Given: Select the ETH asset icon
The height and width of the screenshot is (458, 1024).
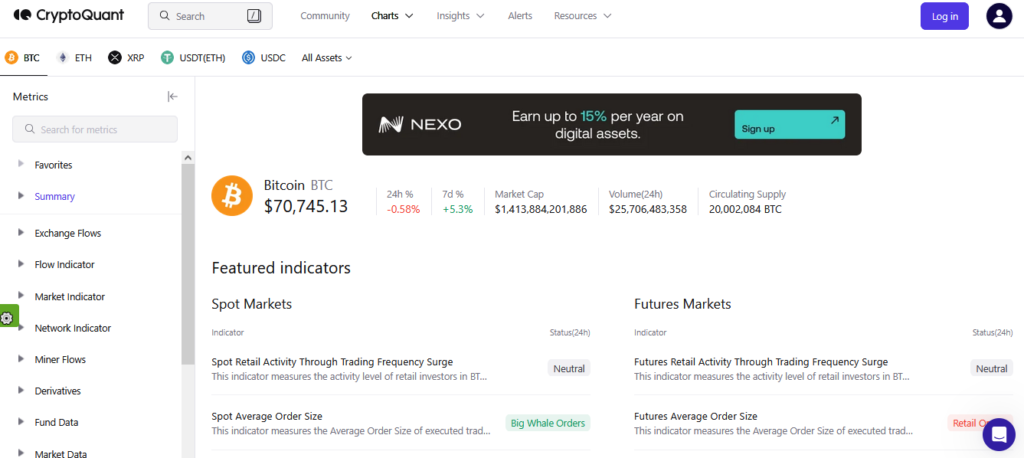Looking at the screenshot, I should click(x=64, y=58).
